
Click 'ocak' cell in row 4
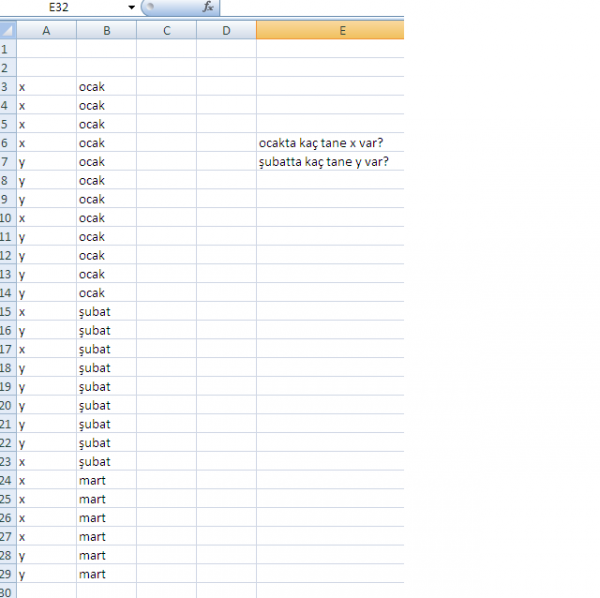[106, 105]
